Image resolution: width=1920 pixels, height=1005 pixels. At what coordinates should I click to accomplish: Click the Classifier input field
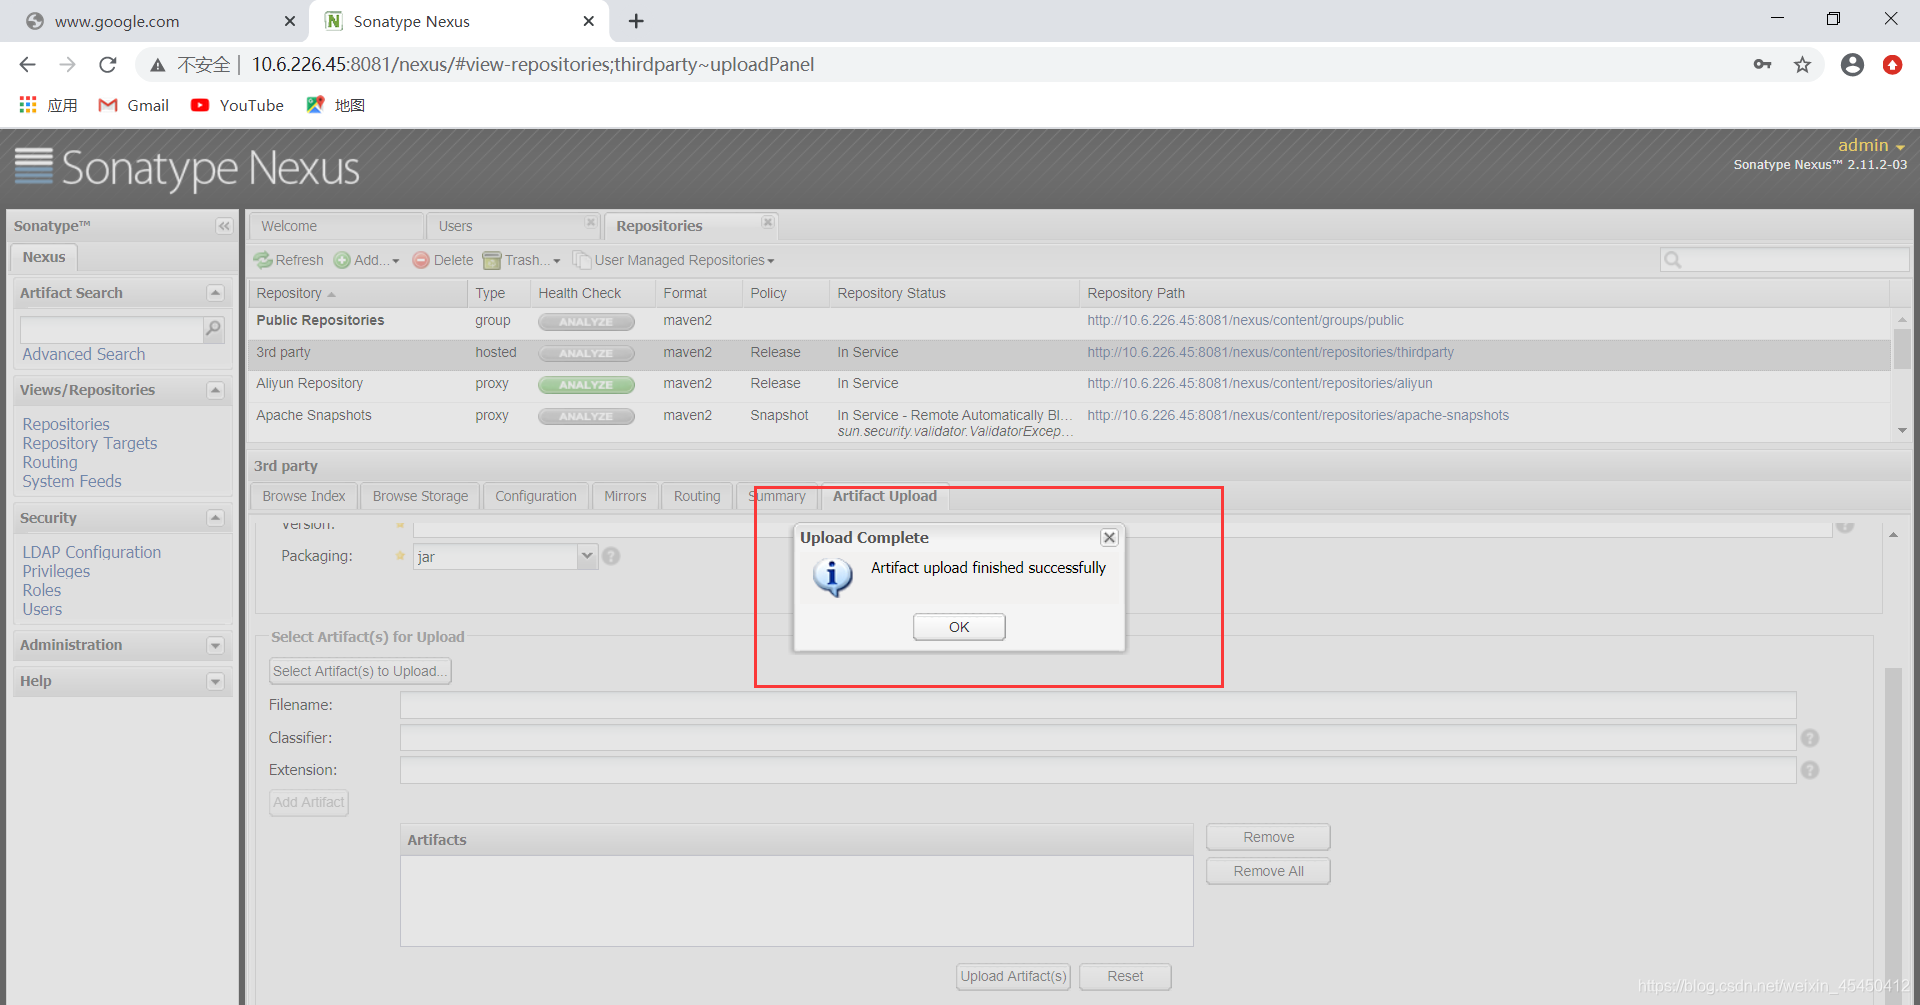[x=1098, y=738]
